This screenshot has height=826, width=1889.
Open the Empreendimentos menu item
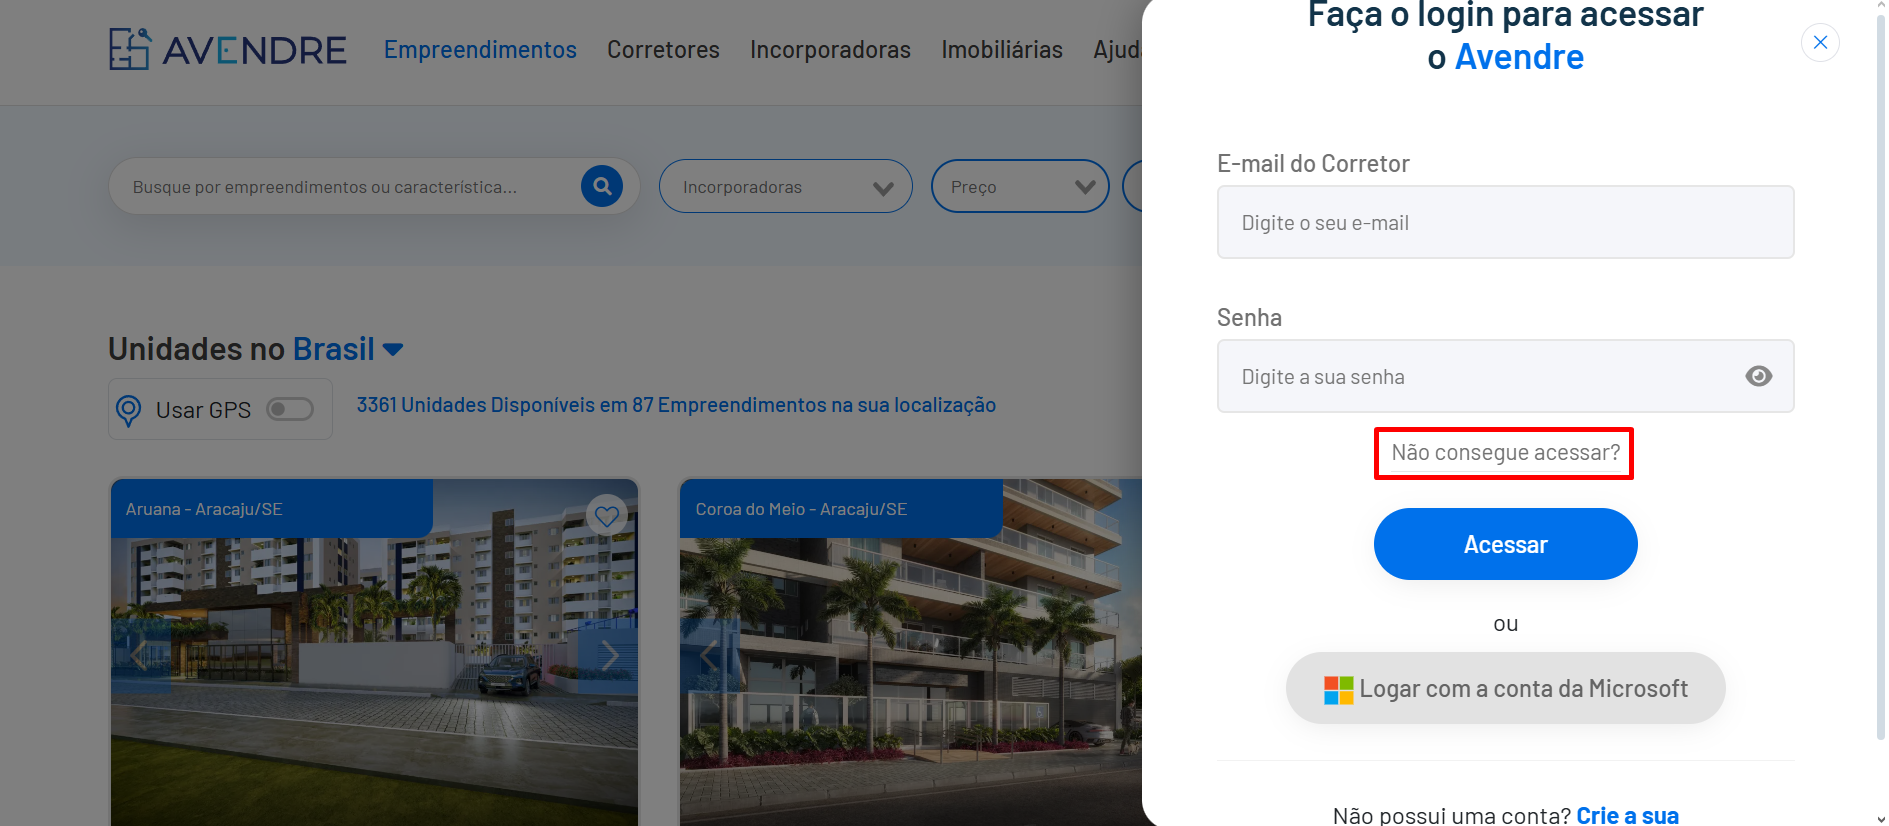(x=480, y=49)
